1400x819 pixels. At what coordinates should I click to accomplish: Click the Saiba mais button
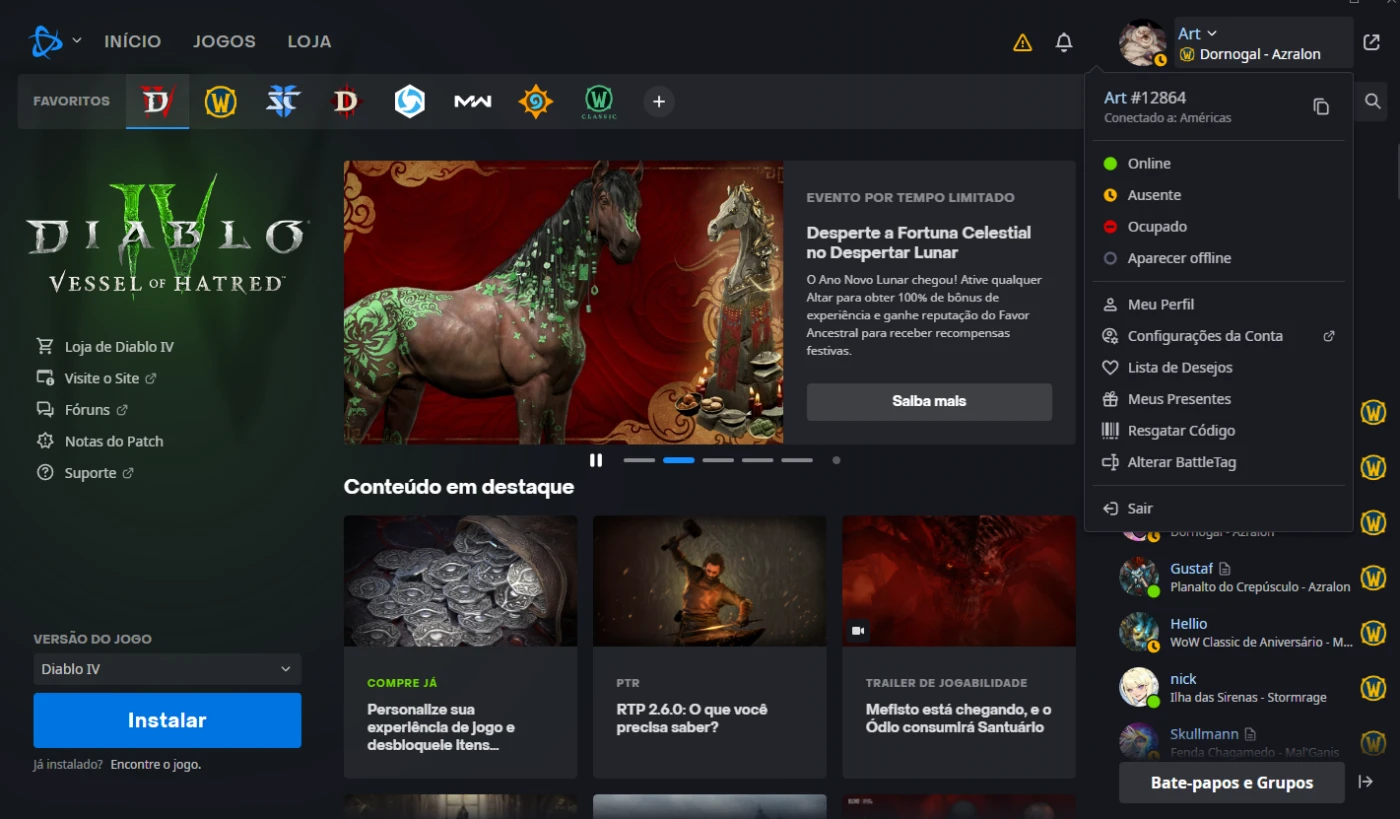pos(929,401)
